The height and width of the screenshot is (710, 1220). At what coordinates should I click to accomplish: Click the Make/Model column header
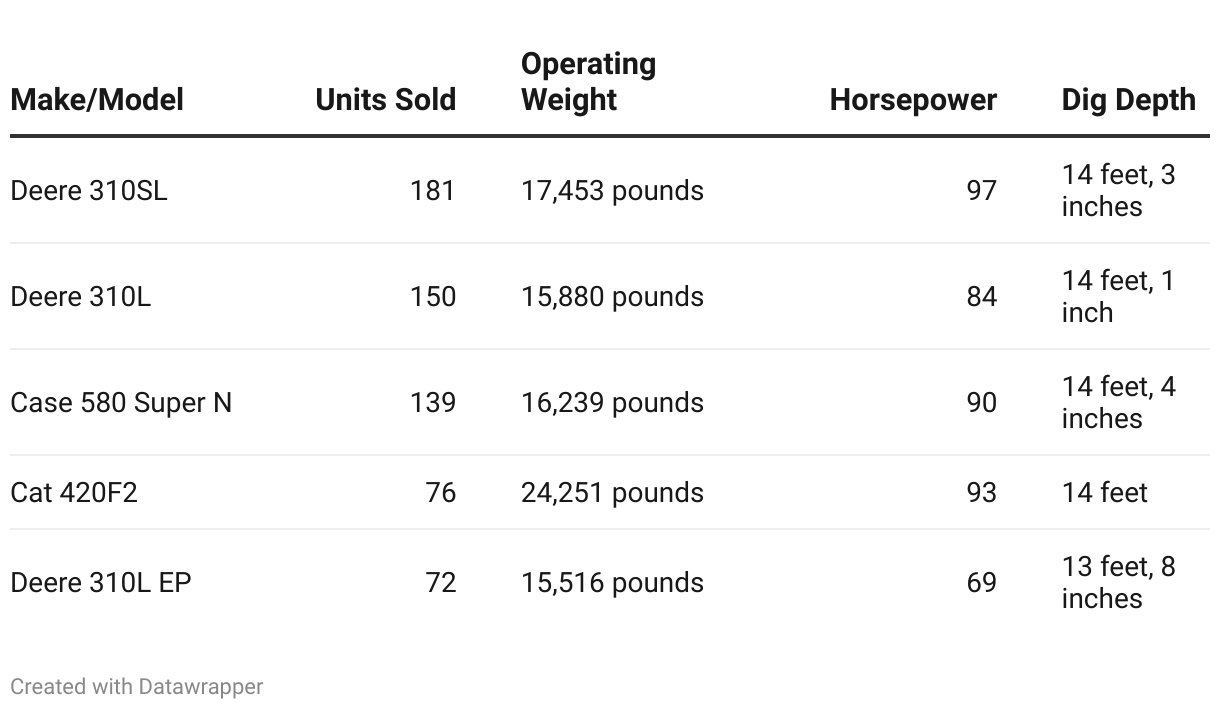tap(97, 100)
